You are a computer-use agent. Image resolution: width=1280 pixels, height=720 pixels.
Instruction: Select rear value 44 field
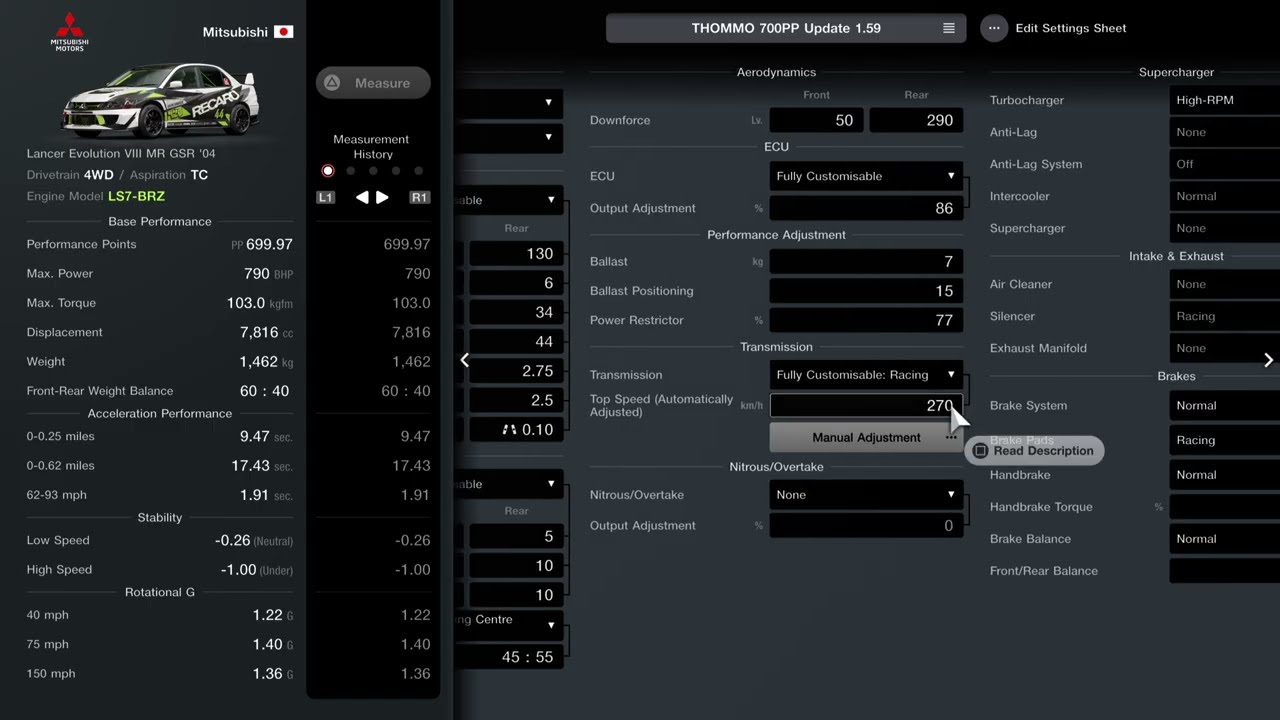coord(516,342)
